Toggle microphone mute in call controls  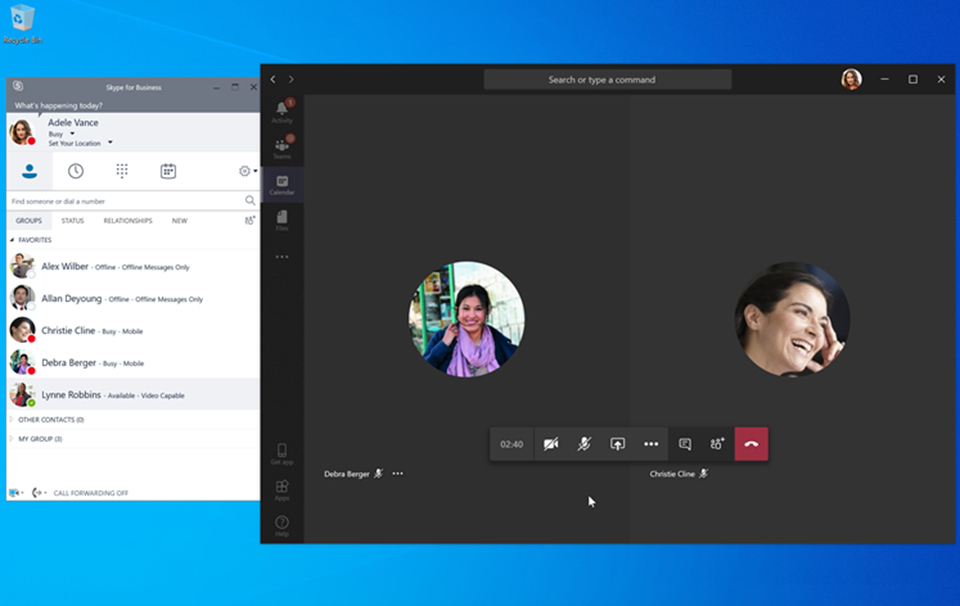coord(584,444)
